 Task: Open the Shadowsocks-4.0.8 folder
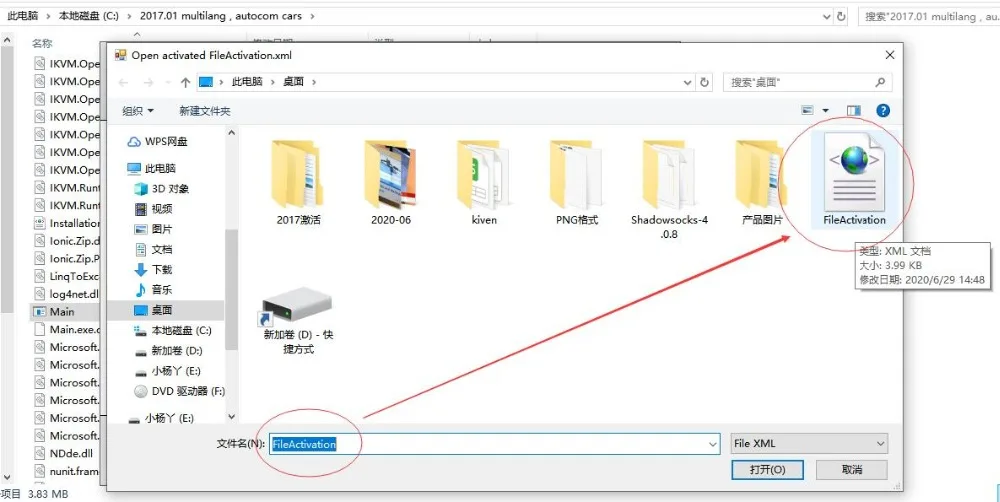tap(669, 174)
